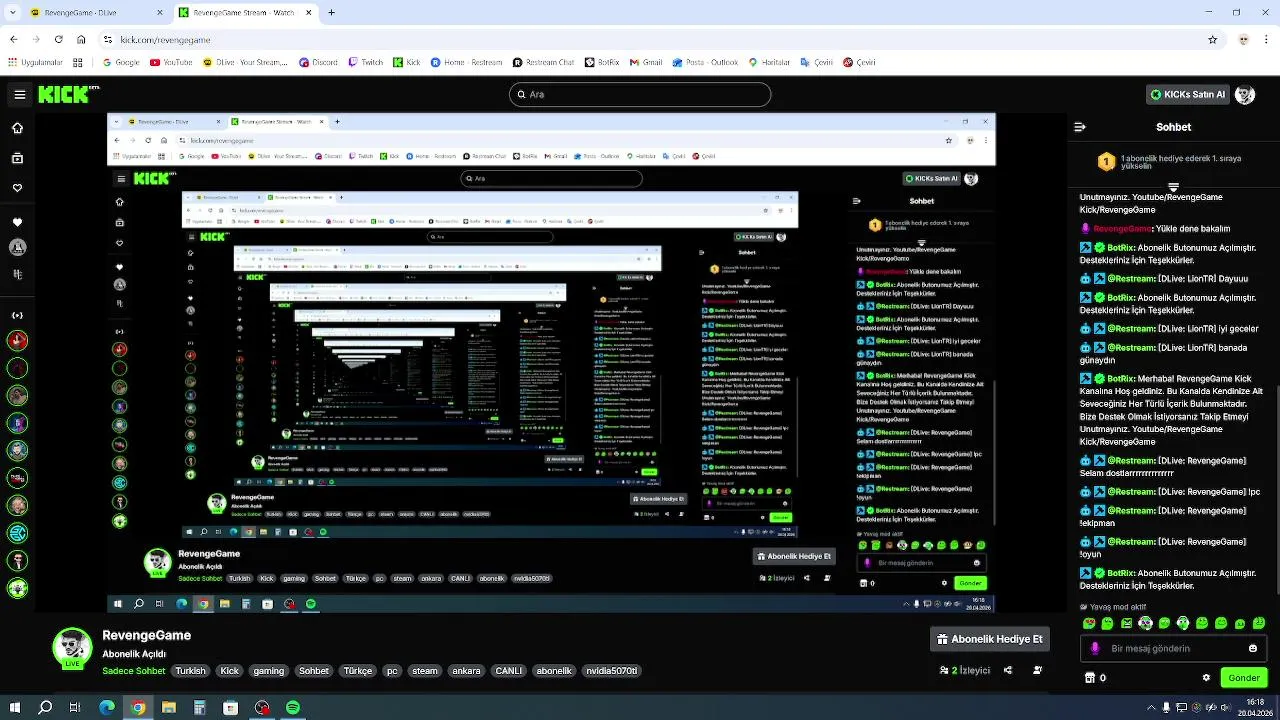The image size is (1280, 720).
Task: Open Calculator from the taskbar
Action: click(200, 707)
